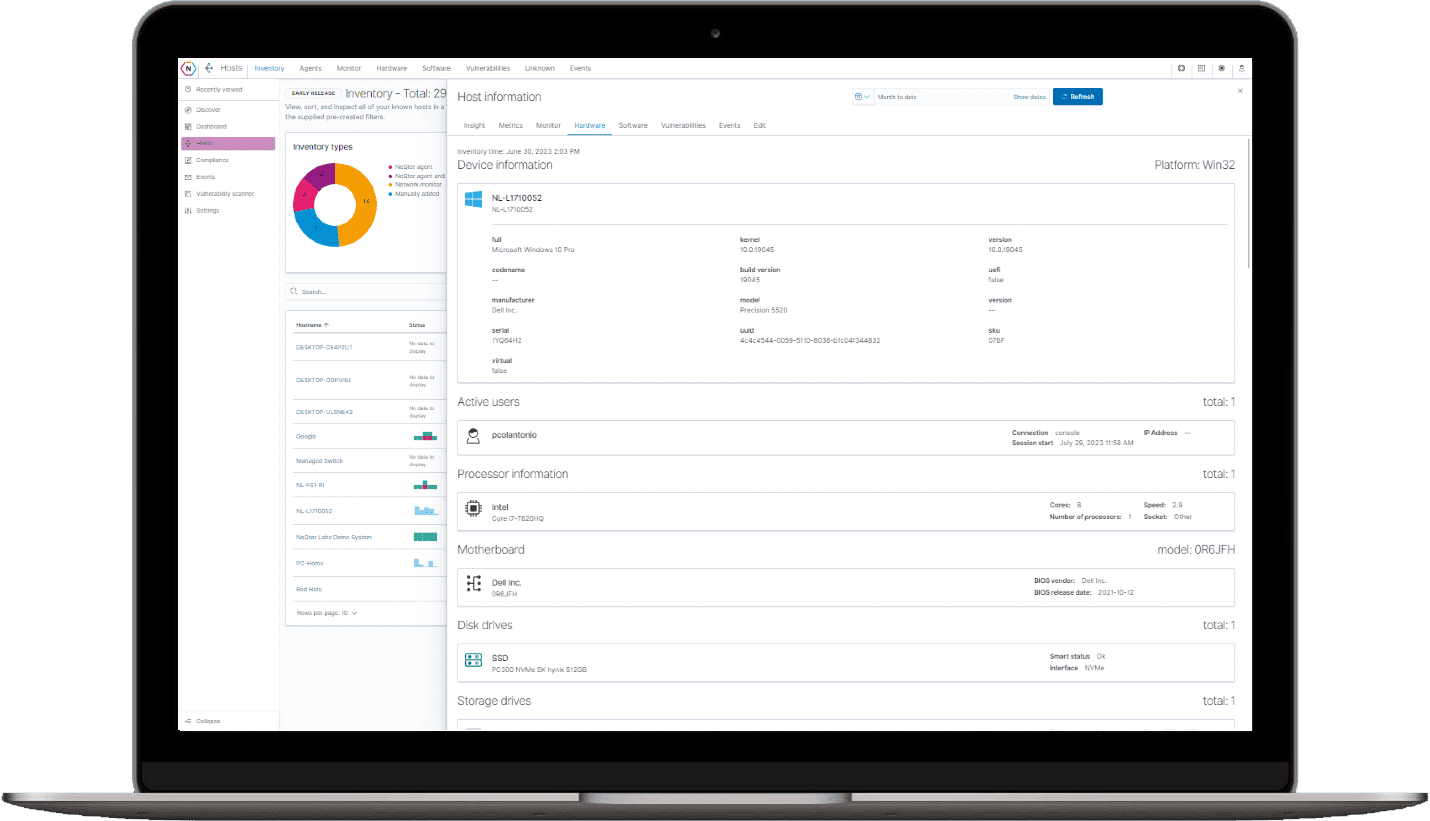Click the Show dates link
The image size is (1430, 821).
(1029, 96)
